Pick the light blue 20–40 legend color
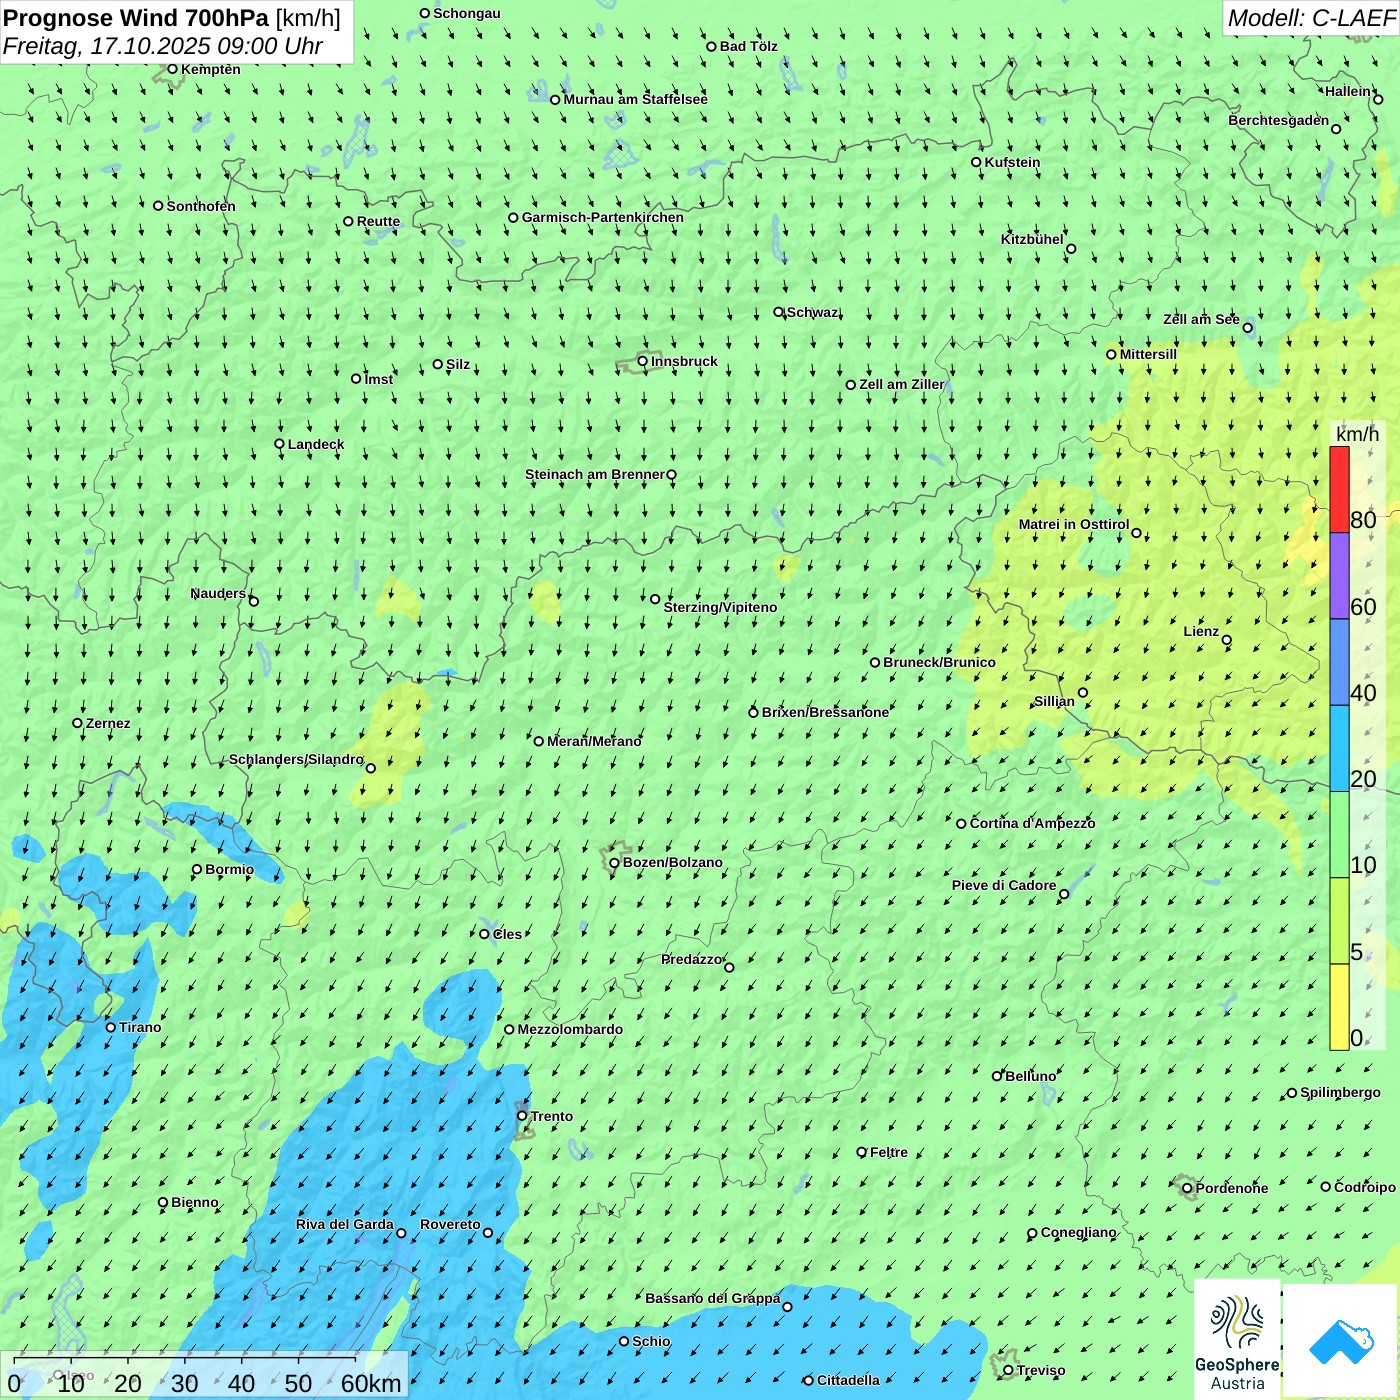1400x1400 pixels. 1339,749
